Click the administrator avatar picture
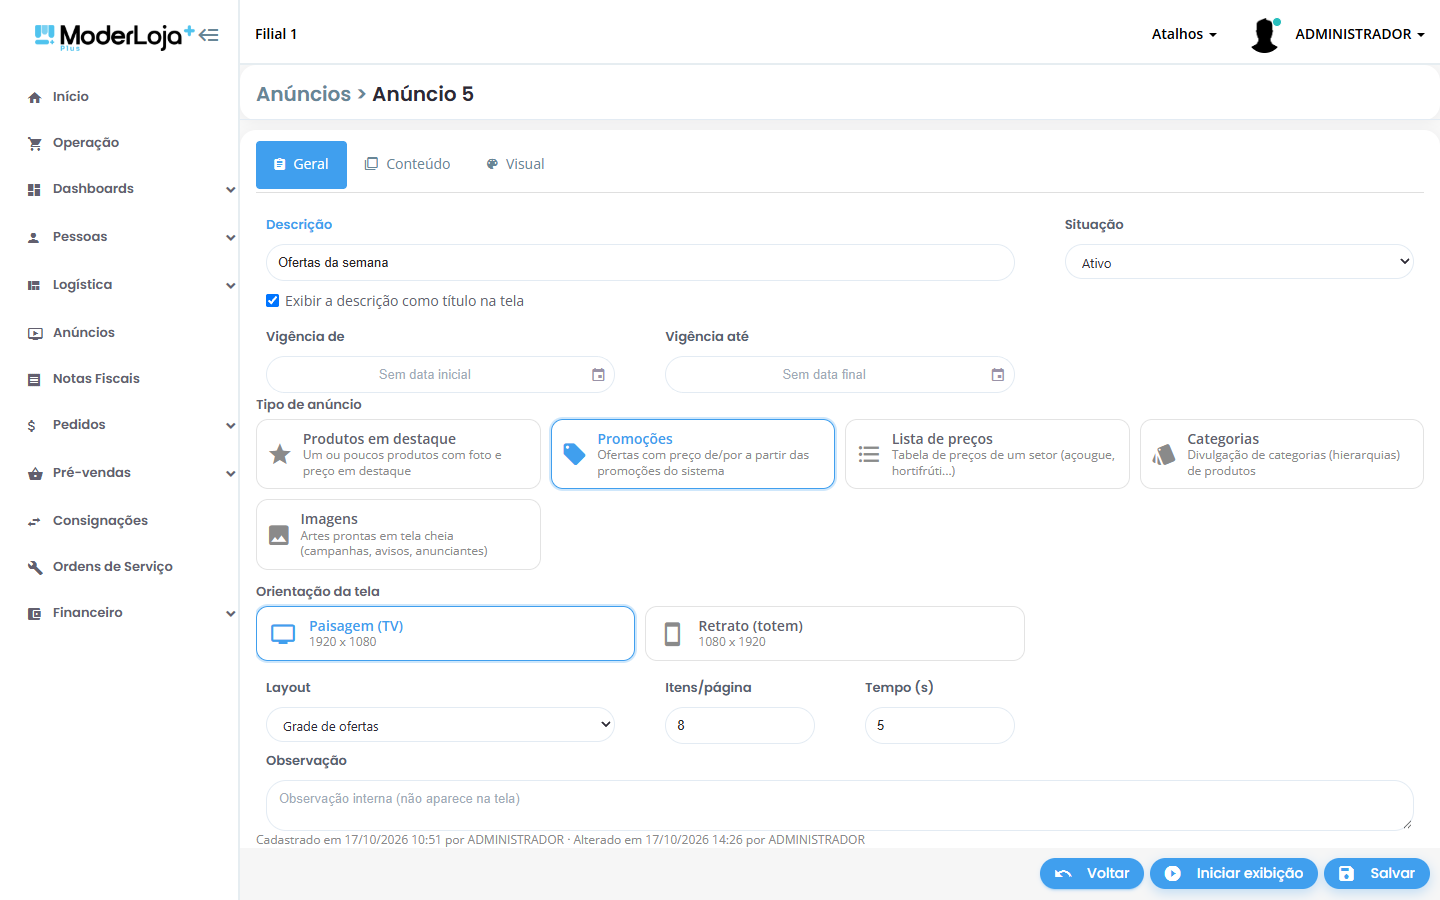The image size is (1440, 900). point(1265,35)
